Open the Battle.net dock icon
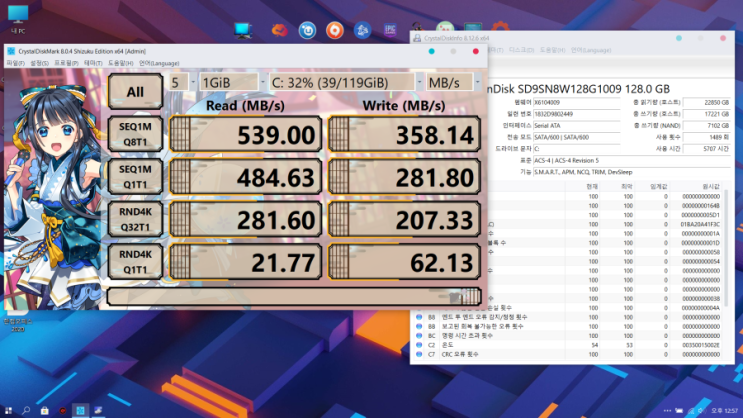This screenshot has height=418, width=743. tap(362, 30)
